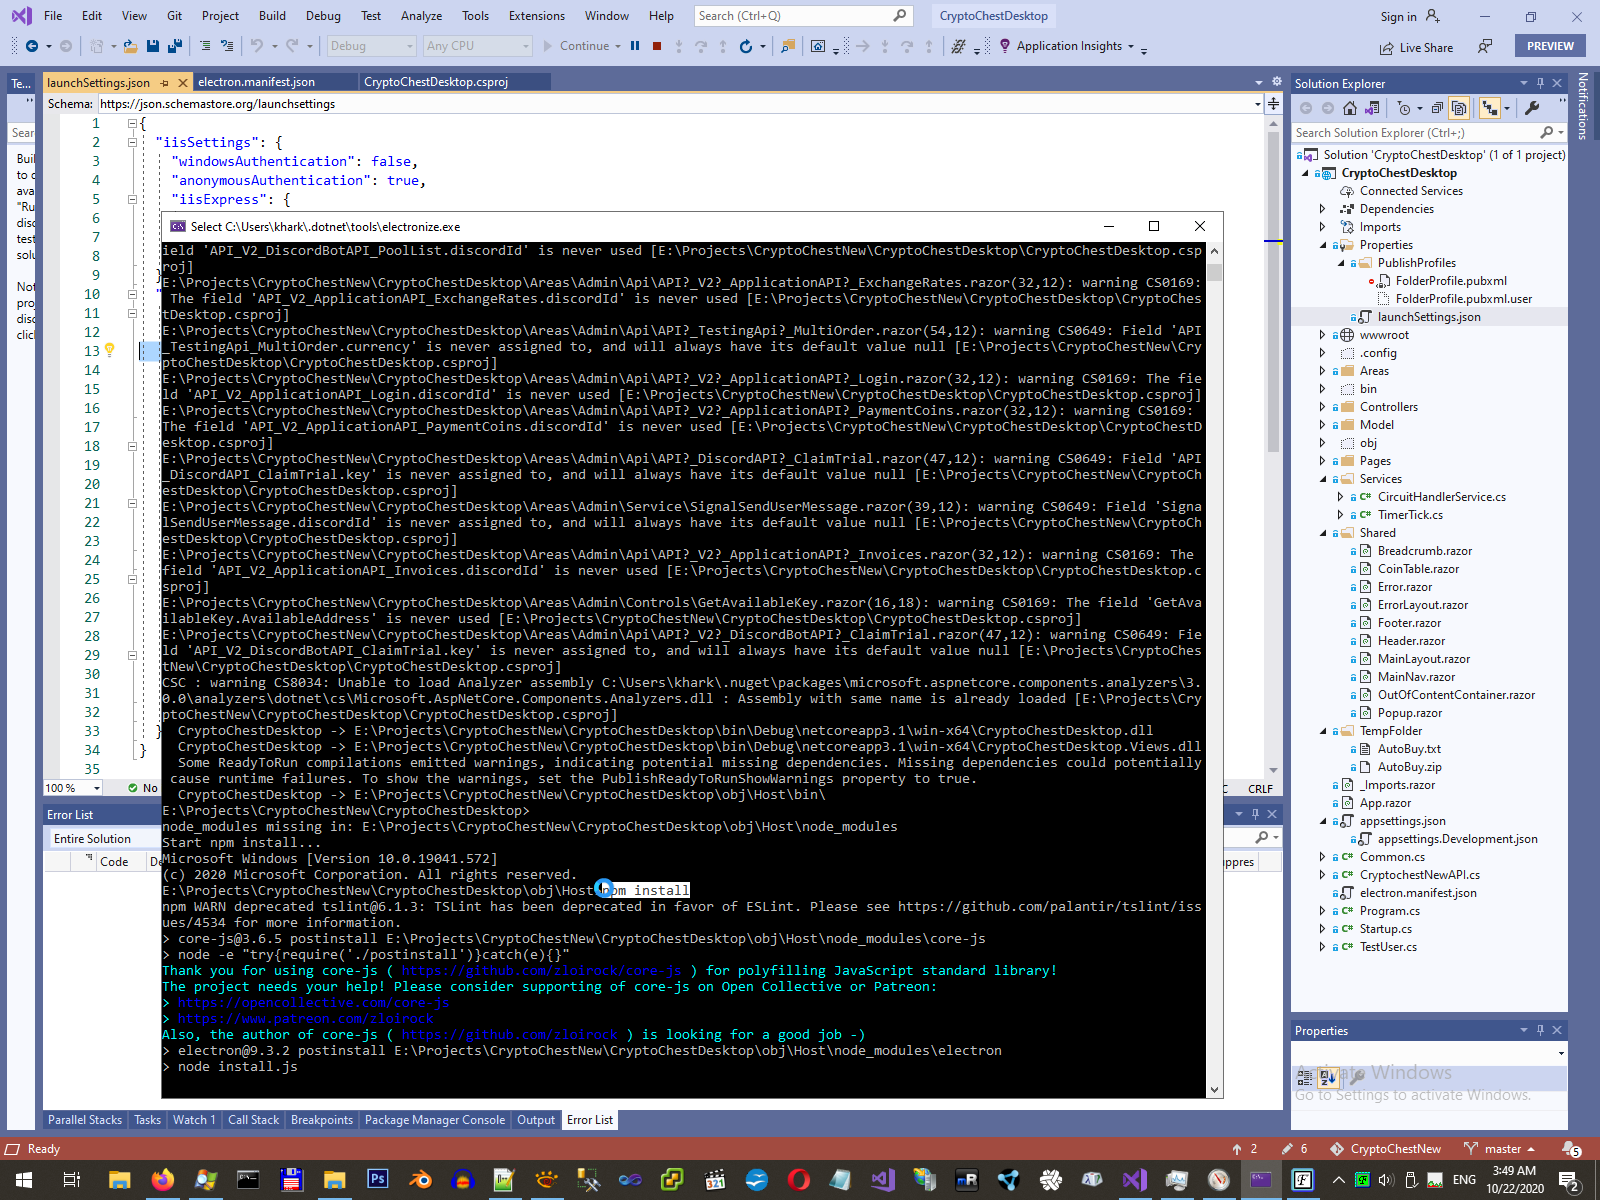
Task: Collapse the TempFolder node
Action: click(1322, 731)
